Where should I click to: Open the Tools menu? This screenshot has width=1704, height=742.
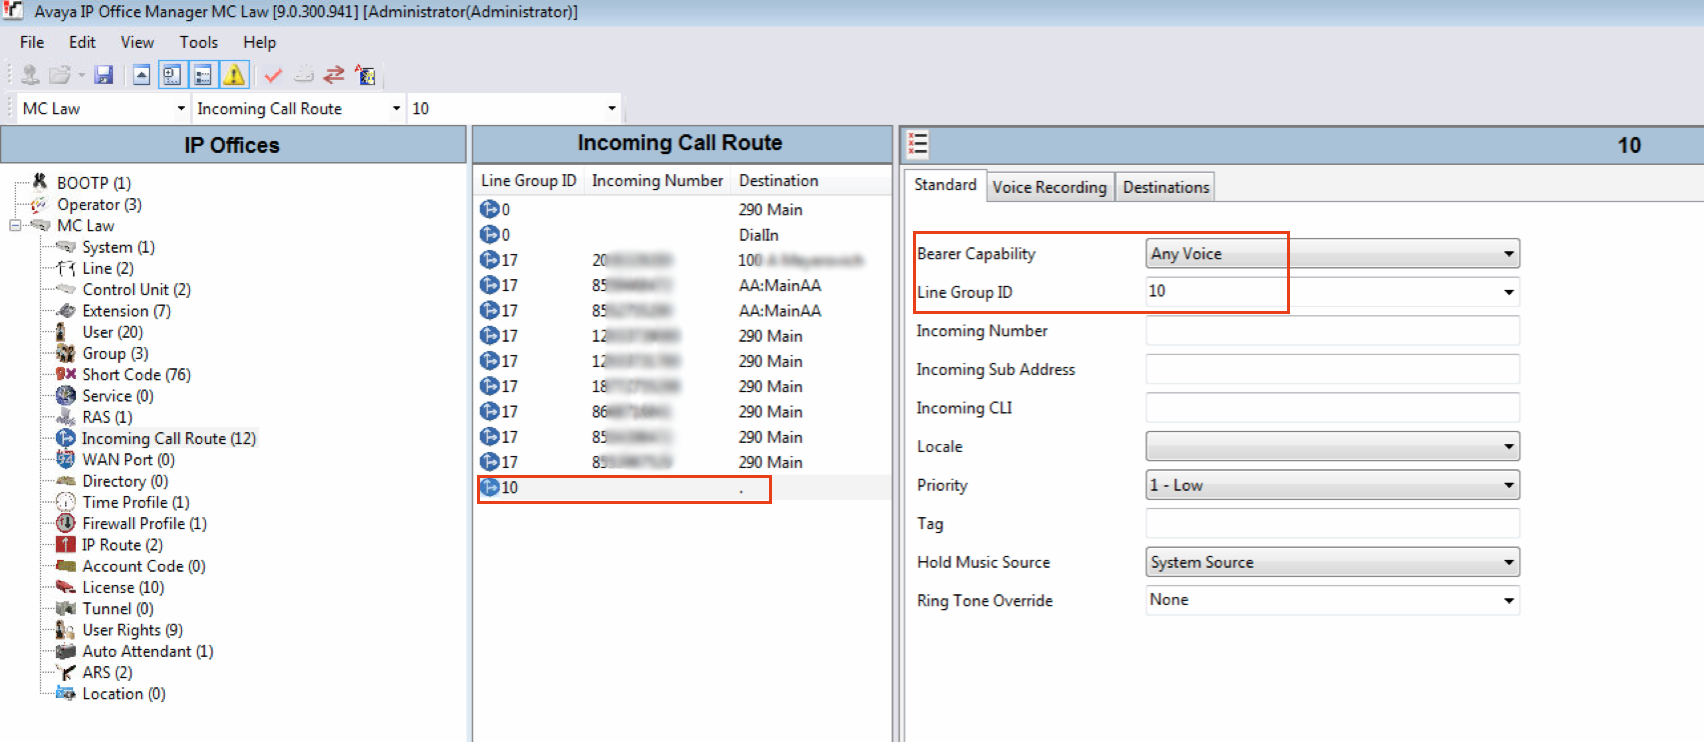198,42
